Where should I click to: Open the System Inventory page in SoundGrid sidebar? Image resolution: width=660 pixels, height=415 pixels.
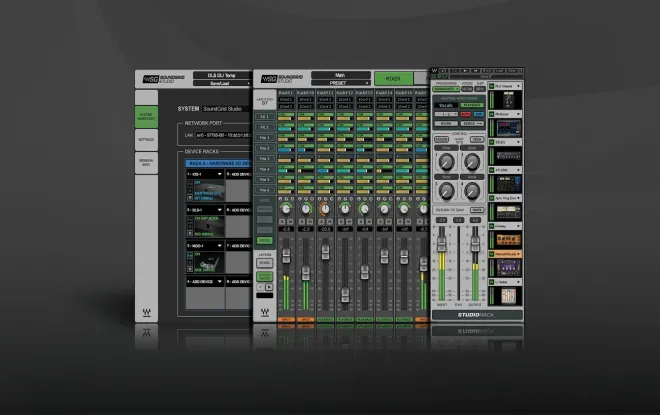[146, 116]
